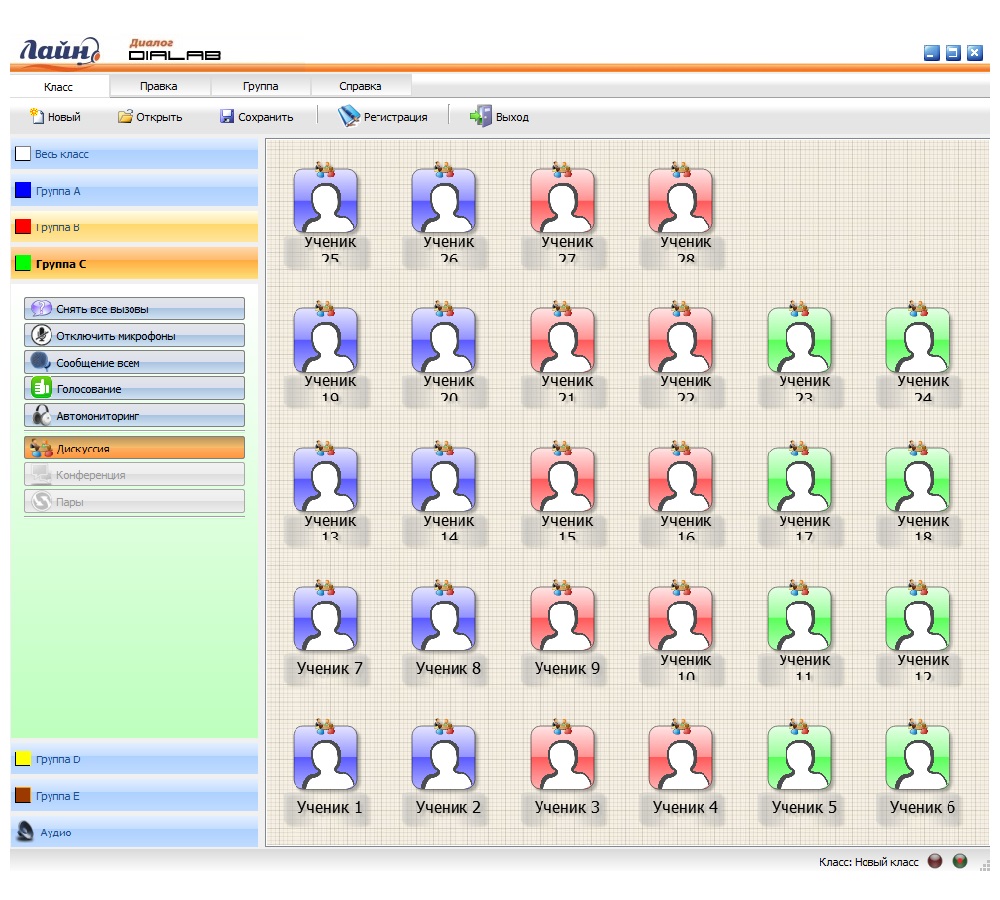Open Регистрация from the toolbar
Screen dimensions: 1000x900
383,117
